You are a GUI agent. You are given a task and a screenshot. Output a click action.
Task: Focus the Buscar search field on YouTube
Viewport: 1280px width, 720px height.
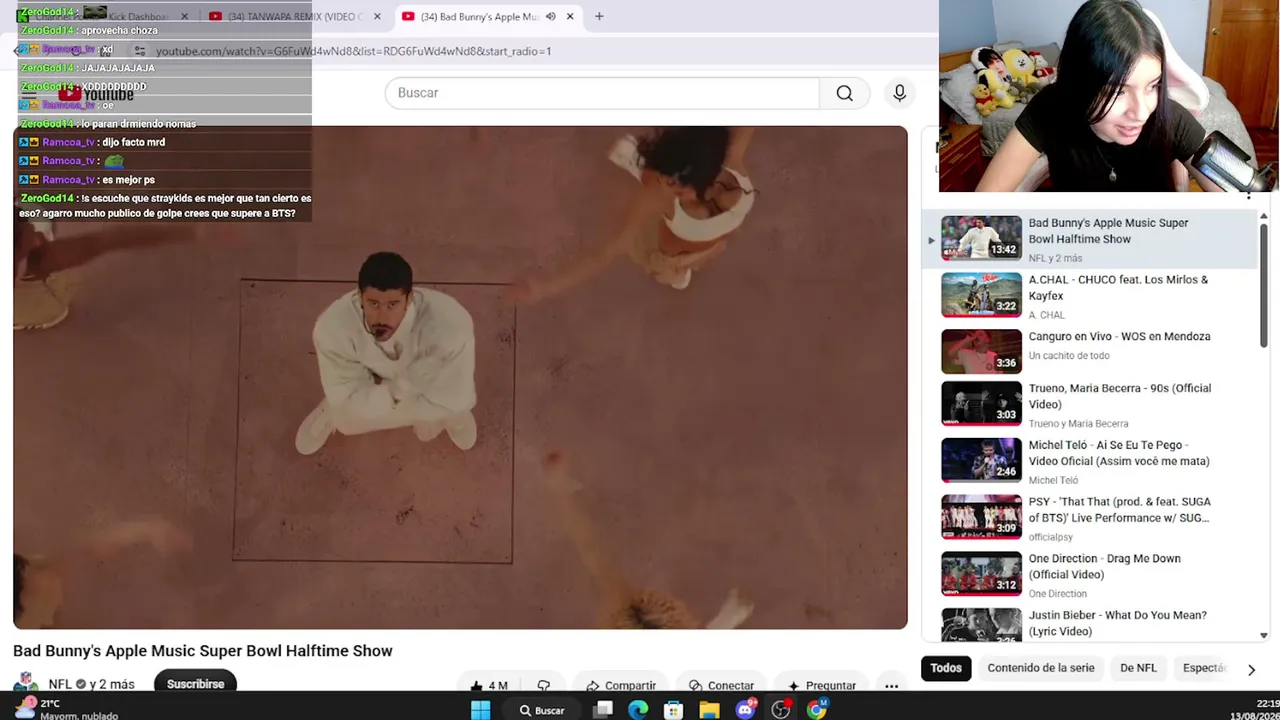click(602, 93)
